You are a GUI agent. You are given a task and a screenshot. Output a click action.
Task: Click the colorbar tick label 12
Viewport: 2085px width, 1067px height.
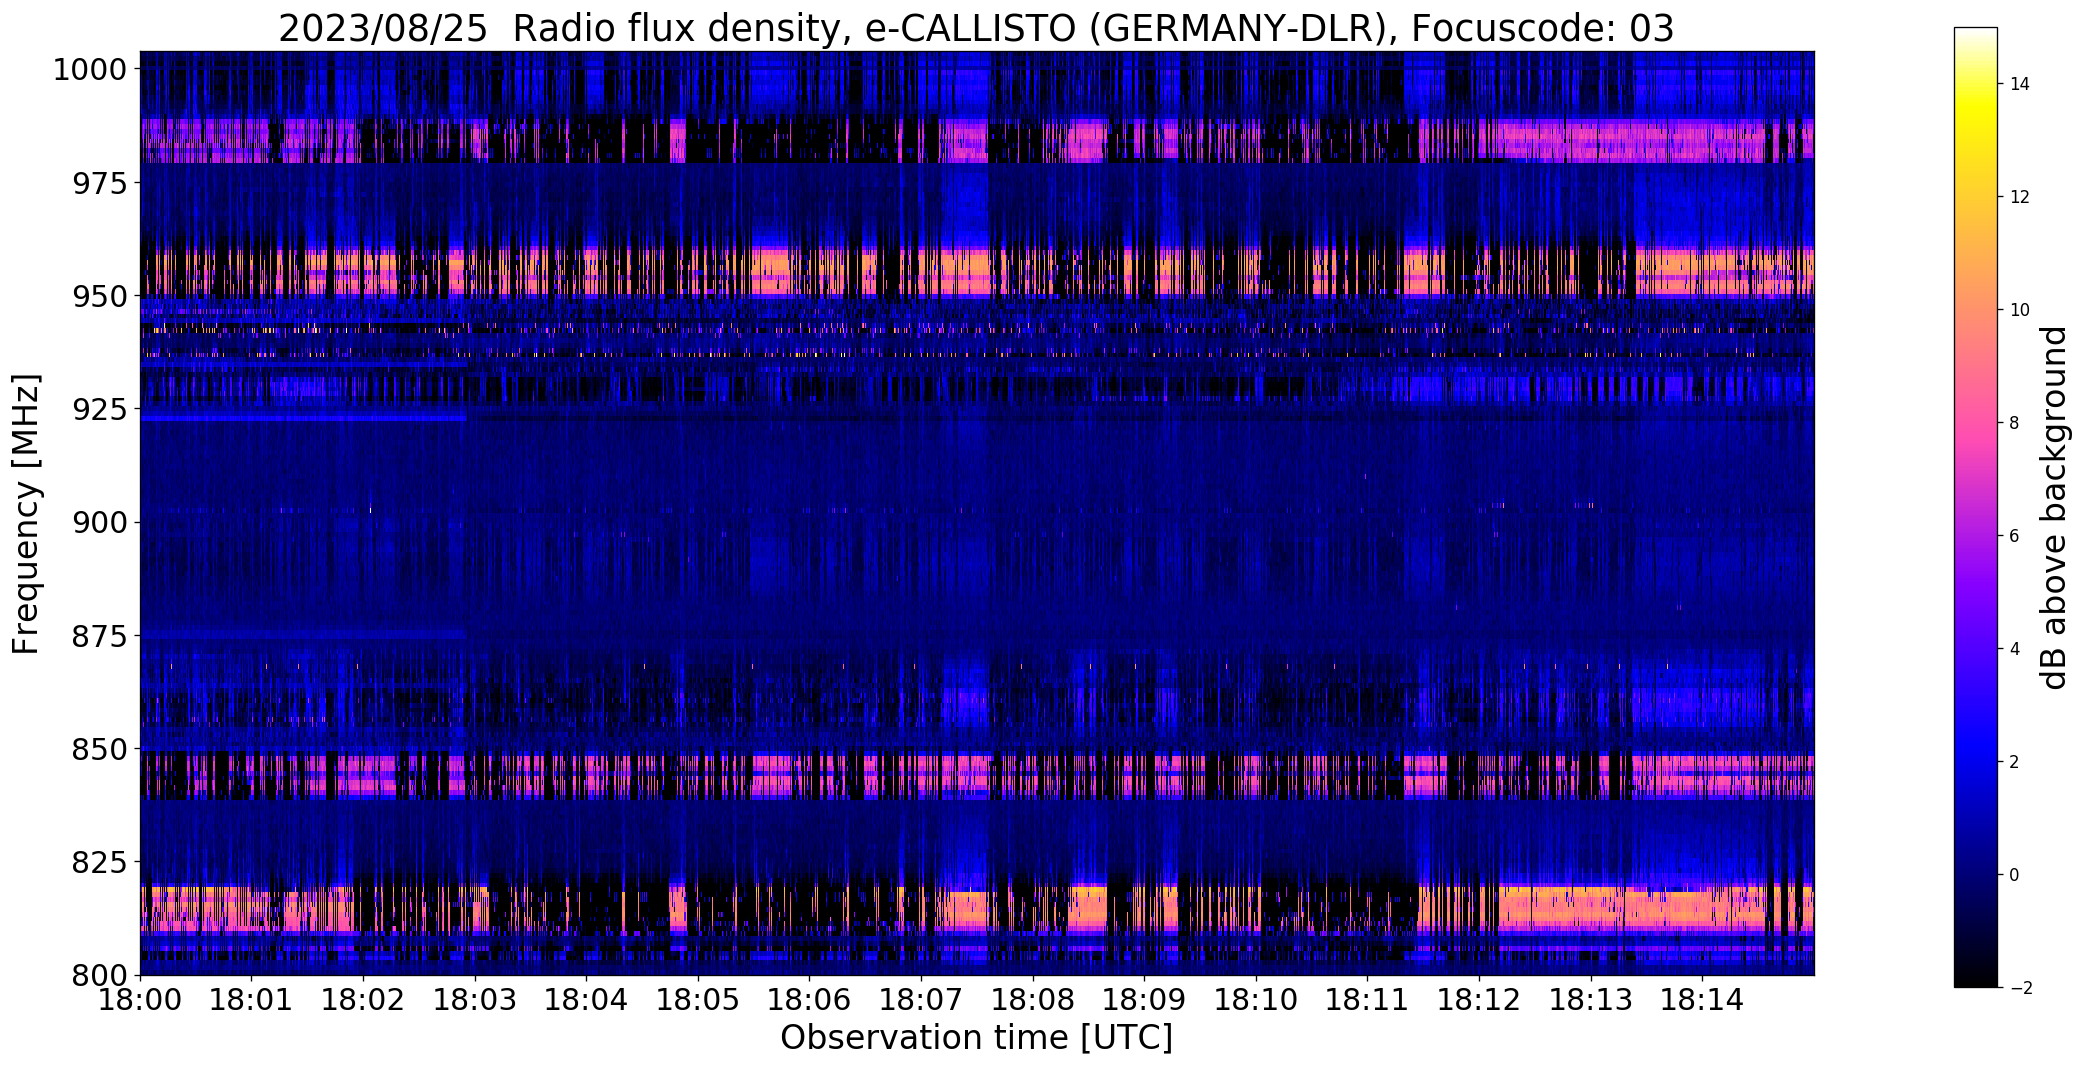coord(2019,197)
